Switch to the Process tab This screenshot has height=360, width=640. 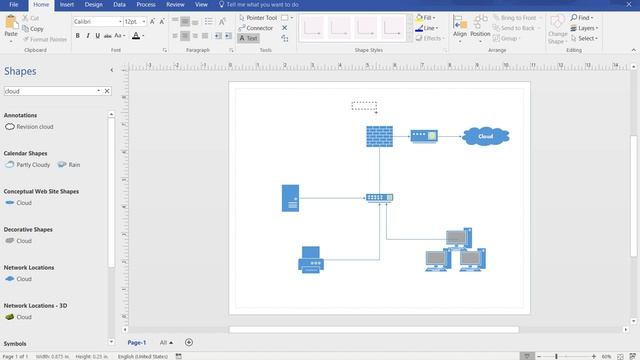tap(146, 4)
